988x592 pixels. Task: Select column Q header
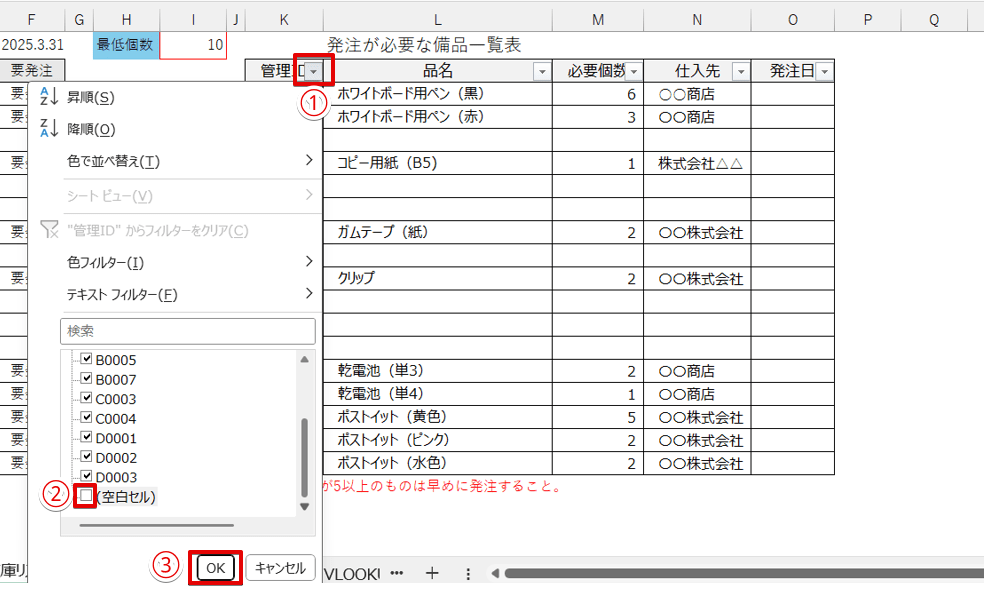pos(934,20)
